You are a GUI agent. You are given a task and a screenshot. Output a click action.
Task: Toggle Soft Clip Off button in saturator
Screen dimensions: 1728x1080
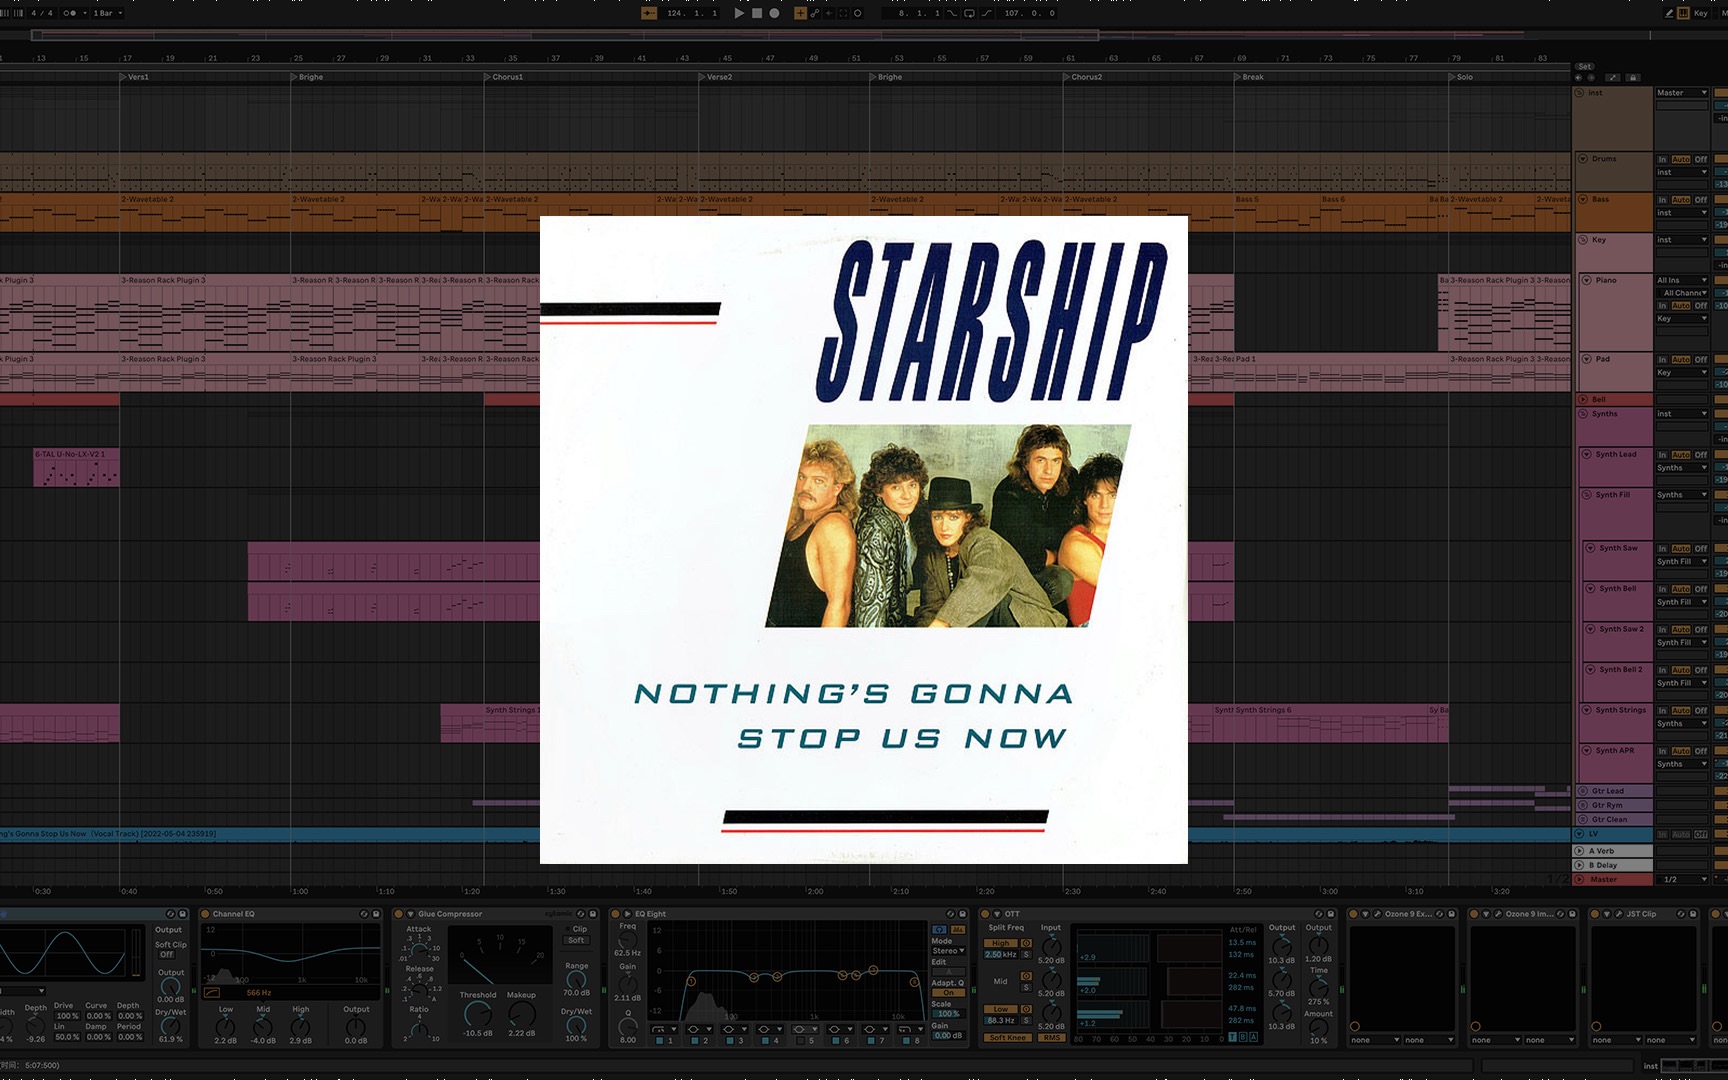[167, 954]
